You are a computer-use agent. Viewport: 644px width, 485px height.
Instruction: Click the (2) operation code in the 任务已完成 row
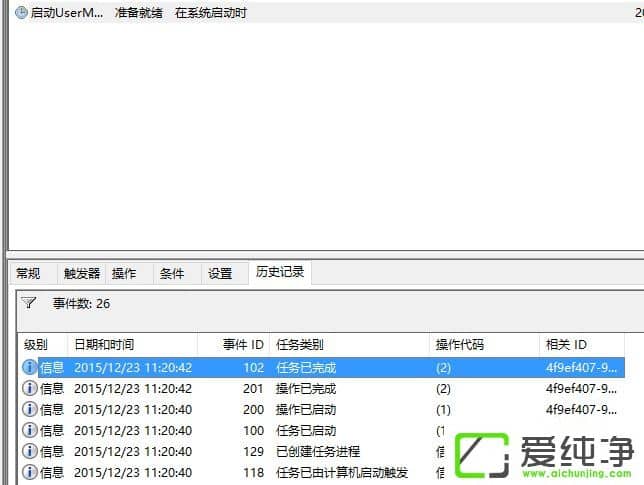tap(443, 367)
